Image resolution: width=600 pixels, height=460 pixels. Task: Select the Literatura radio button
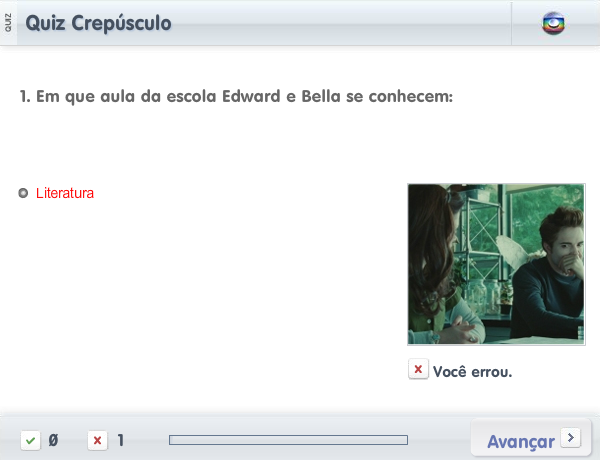[23, 193]
